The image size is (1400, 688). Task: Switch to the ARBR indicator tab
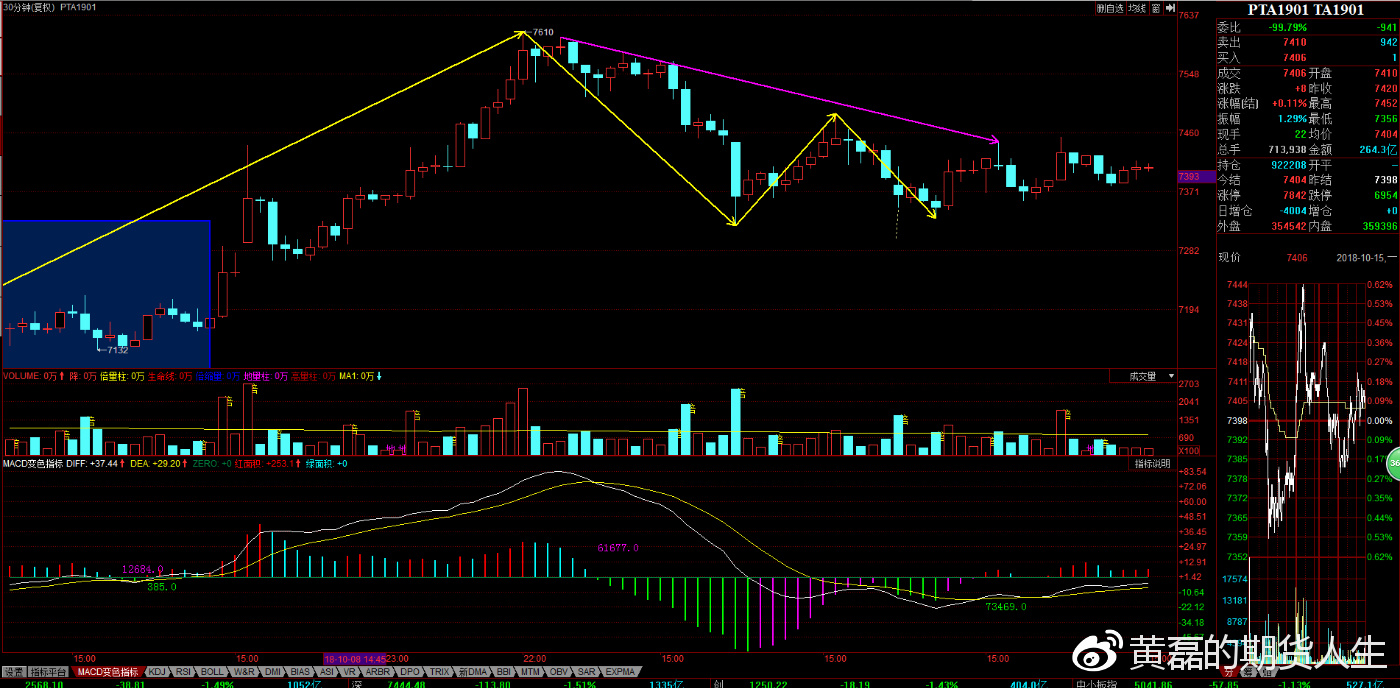point(377,672)
